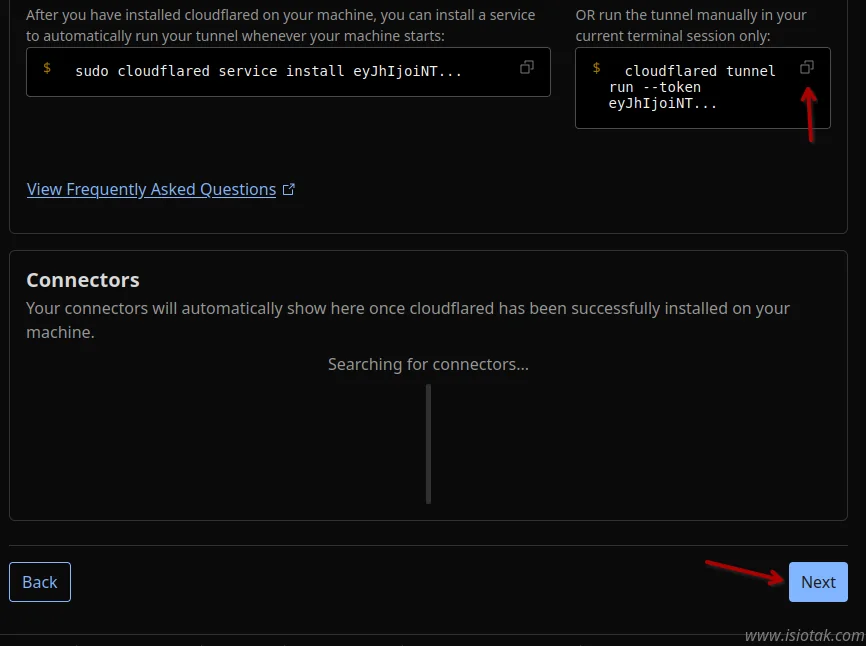Click the dollar prompt of the service install command
The width and height of the screenshot is (866, 646).
tap(47, 68)
